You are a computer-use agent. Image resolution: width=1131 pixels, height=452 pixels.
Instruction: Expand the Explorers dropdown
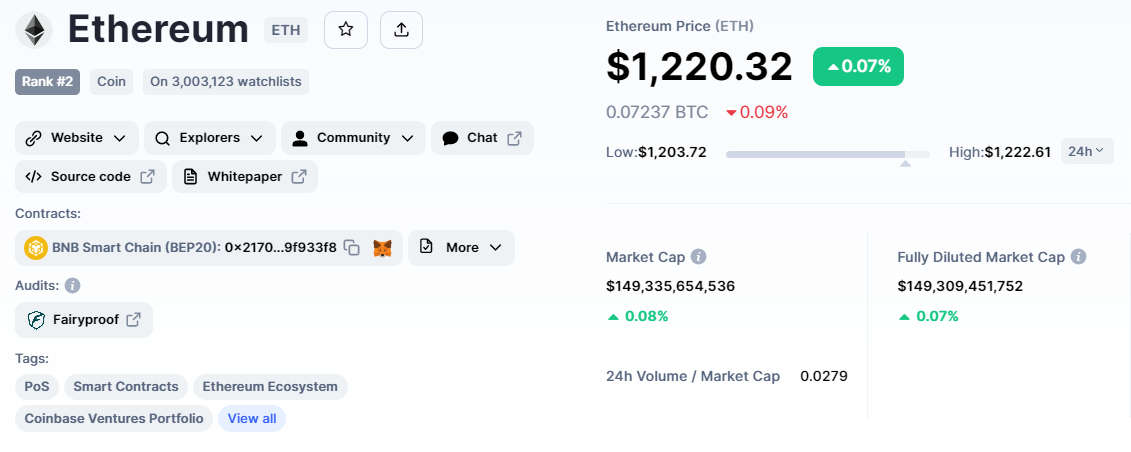coord(210,138)
